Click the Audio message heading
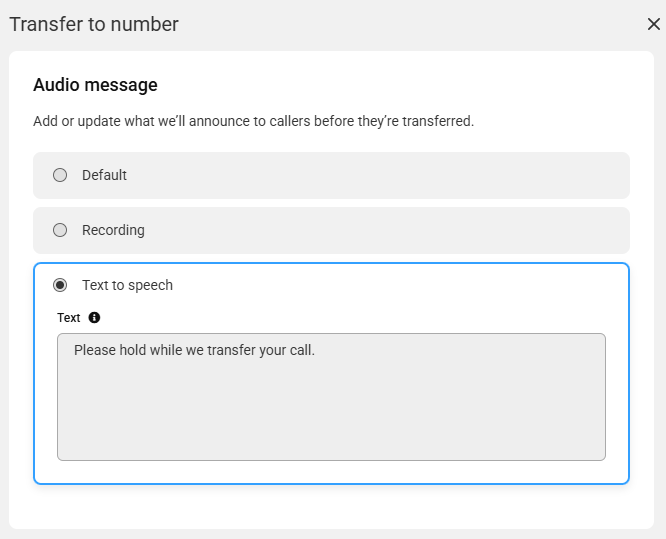Screen dimensions: 666x539 coord(95,85)
